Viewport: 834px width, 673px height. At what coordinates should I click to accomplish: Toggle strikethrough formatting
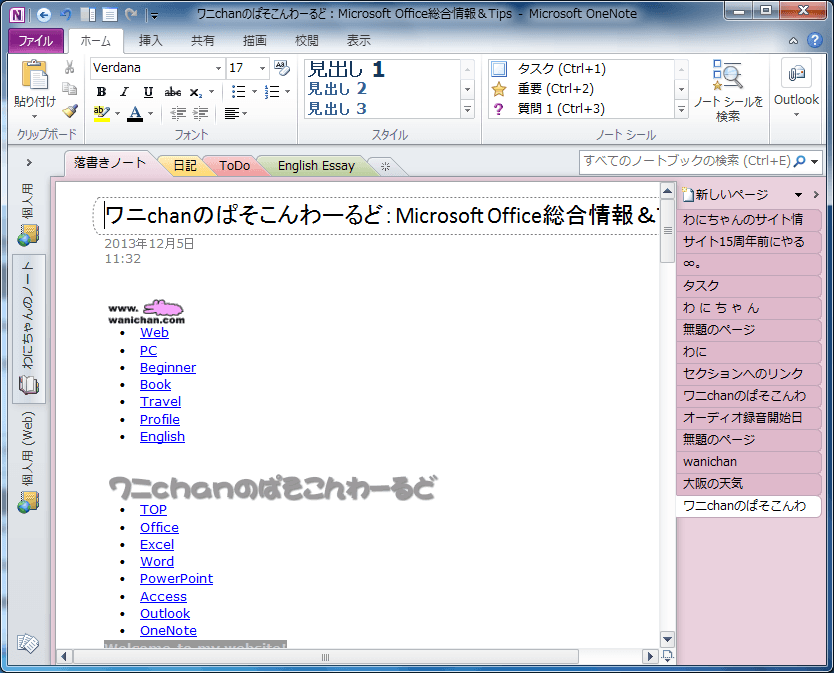coord(172,92)
